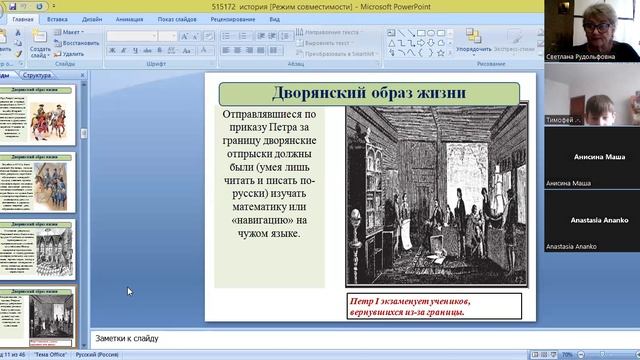Select the Format Painter brush icon
This screenshot has height=360, width=640.
18,53
